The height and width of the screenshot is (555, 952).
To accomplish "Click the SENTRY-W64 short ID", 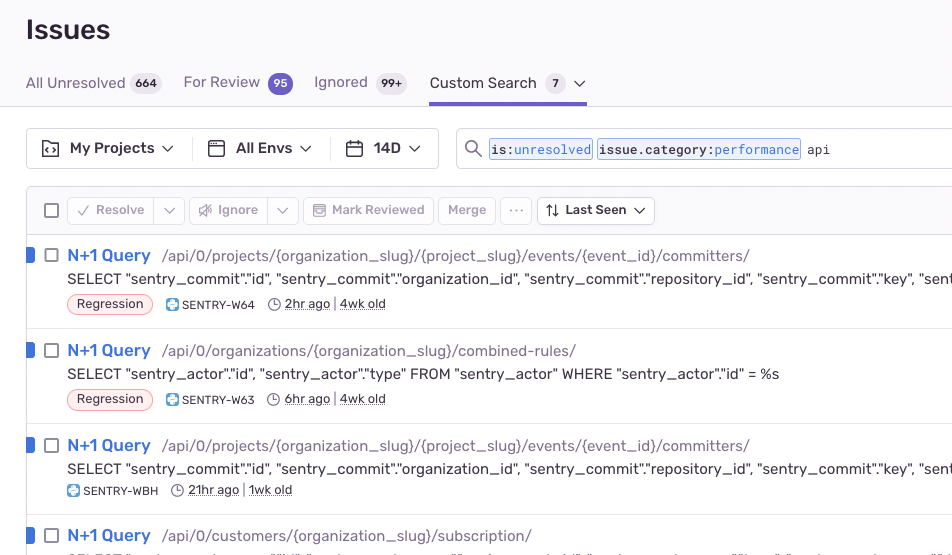I will pos(218,305).
